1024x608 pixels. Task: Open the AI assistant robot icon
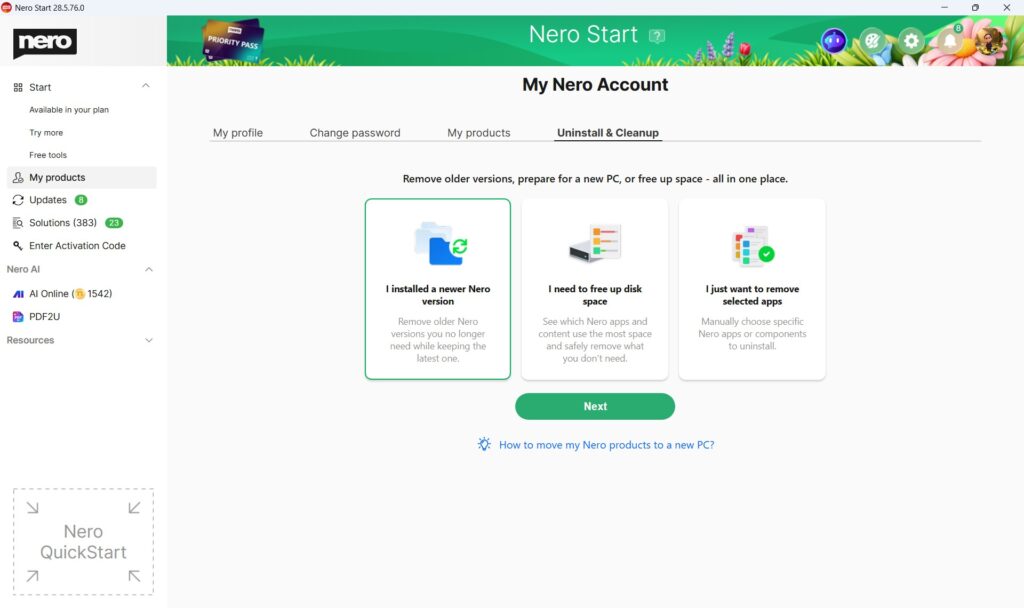pyautogui.click(x=833, y=41)
